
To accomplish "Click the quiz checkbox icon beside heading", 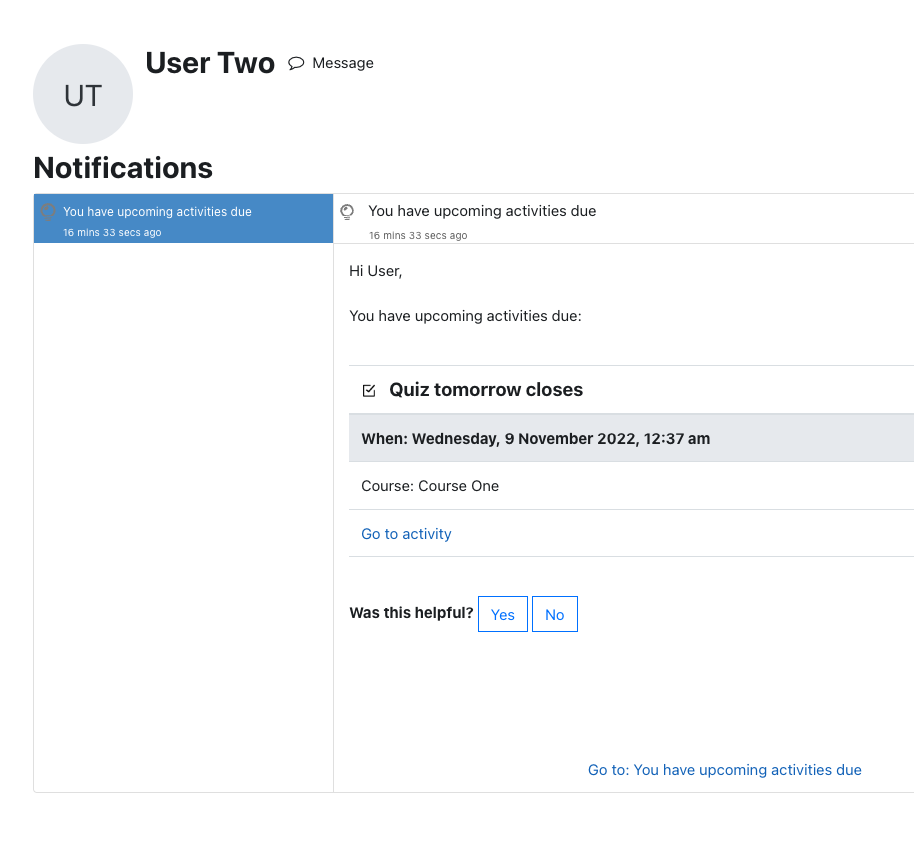I will pos(369,390).
